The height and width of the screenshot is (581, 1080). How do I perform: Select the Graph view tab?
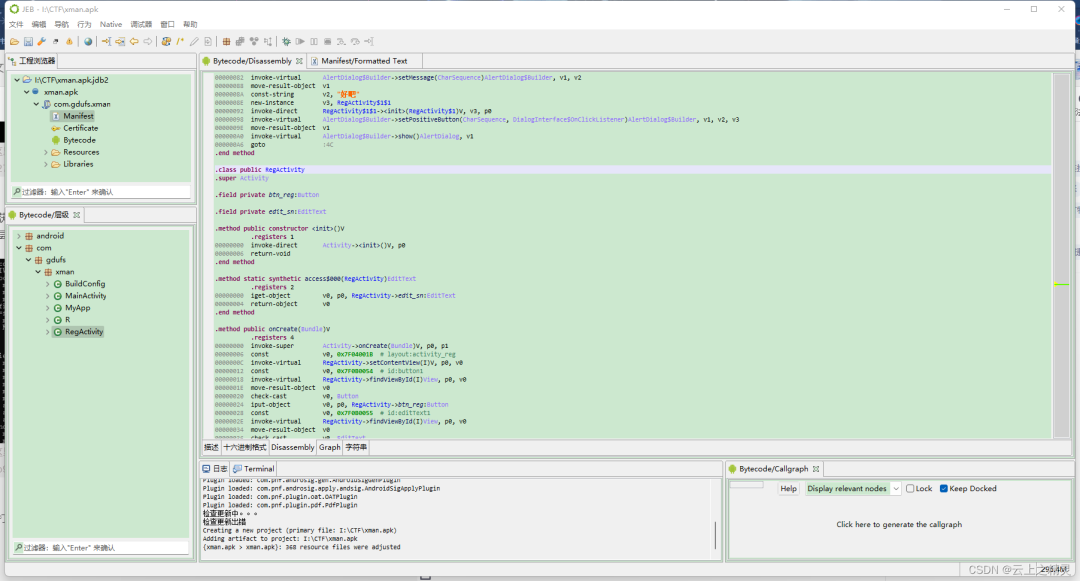click(329, 447)
